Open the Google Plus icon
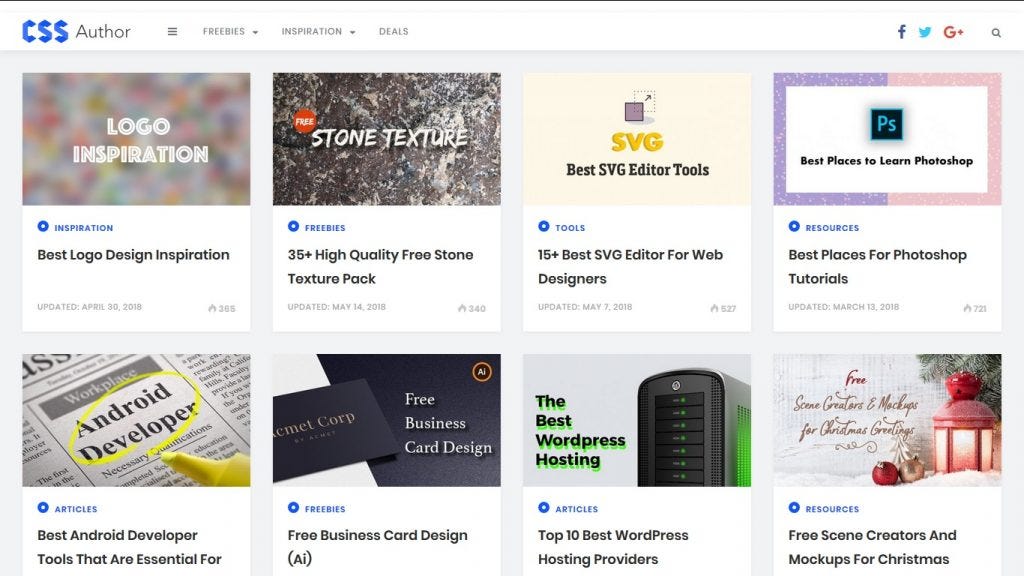This screenshot has height=576, width=1024. point(953,32)
